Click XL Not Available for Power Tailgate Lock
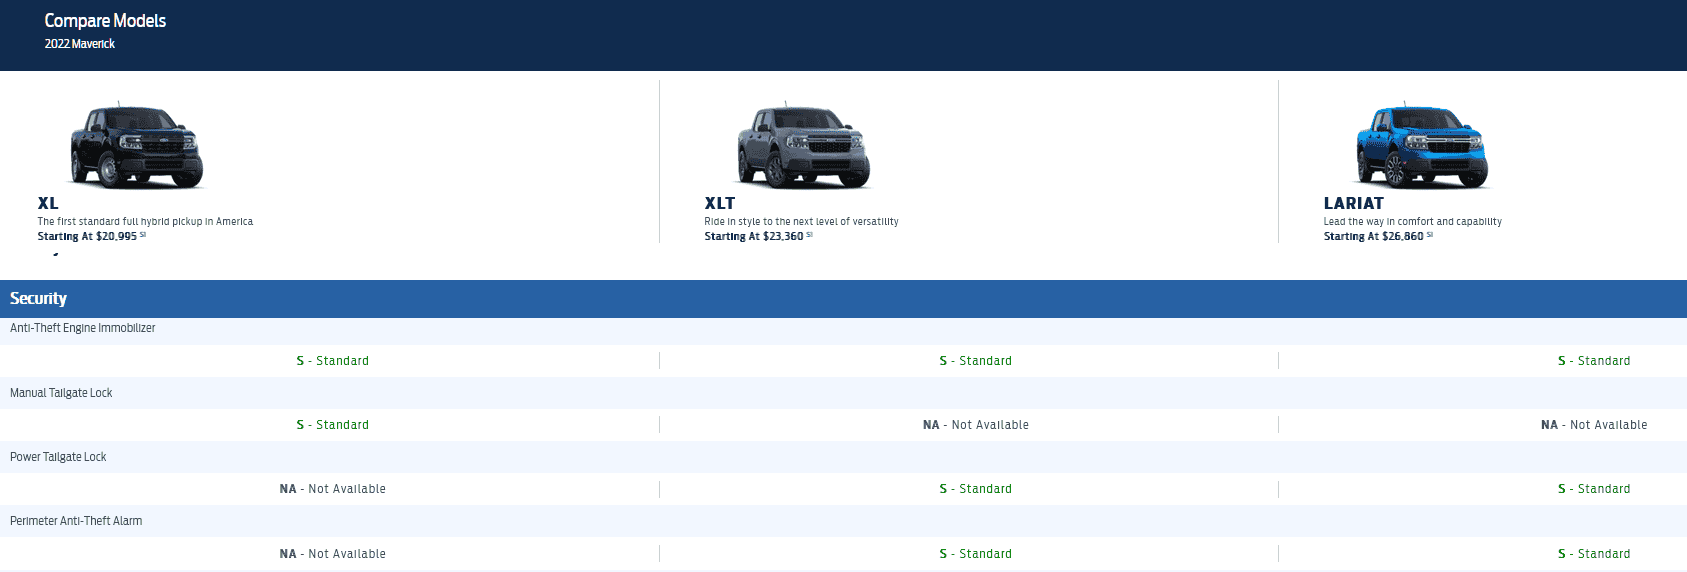1687x572 pixels. (332, 489)
